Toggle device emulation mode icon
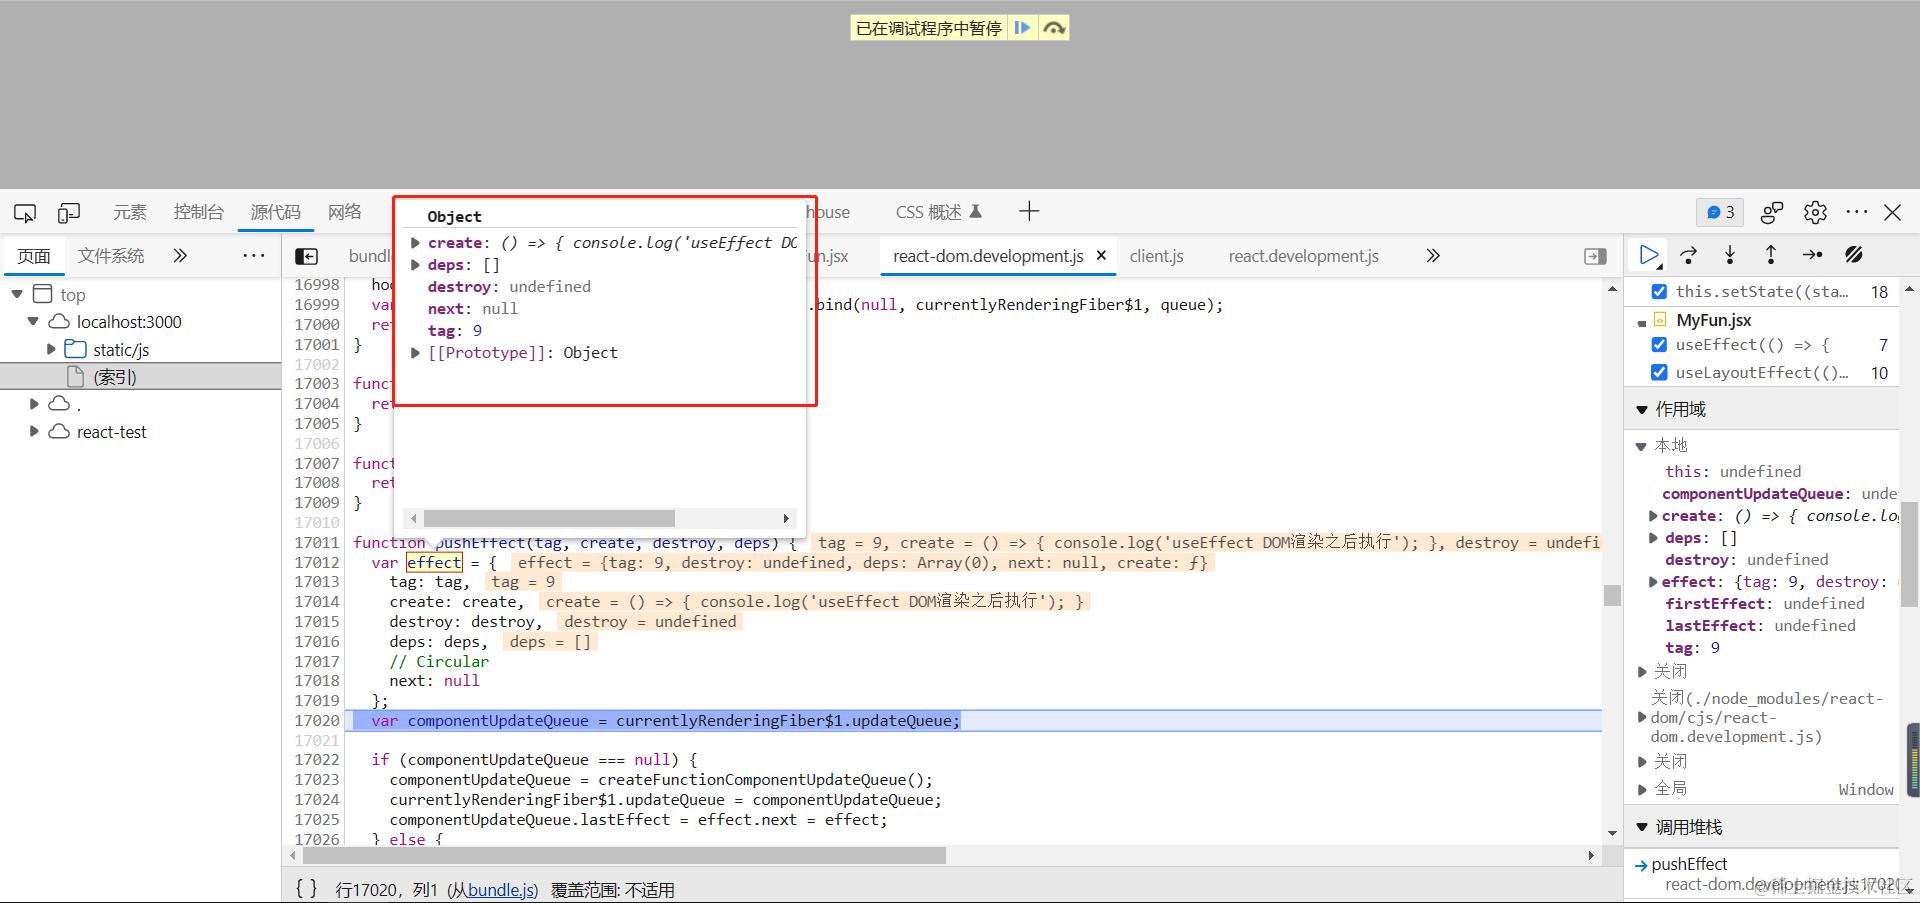The width and height of the screenshot is (1920, 903). (69, 212)
